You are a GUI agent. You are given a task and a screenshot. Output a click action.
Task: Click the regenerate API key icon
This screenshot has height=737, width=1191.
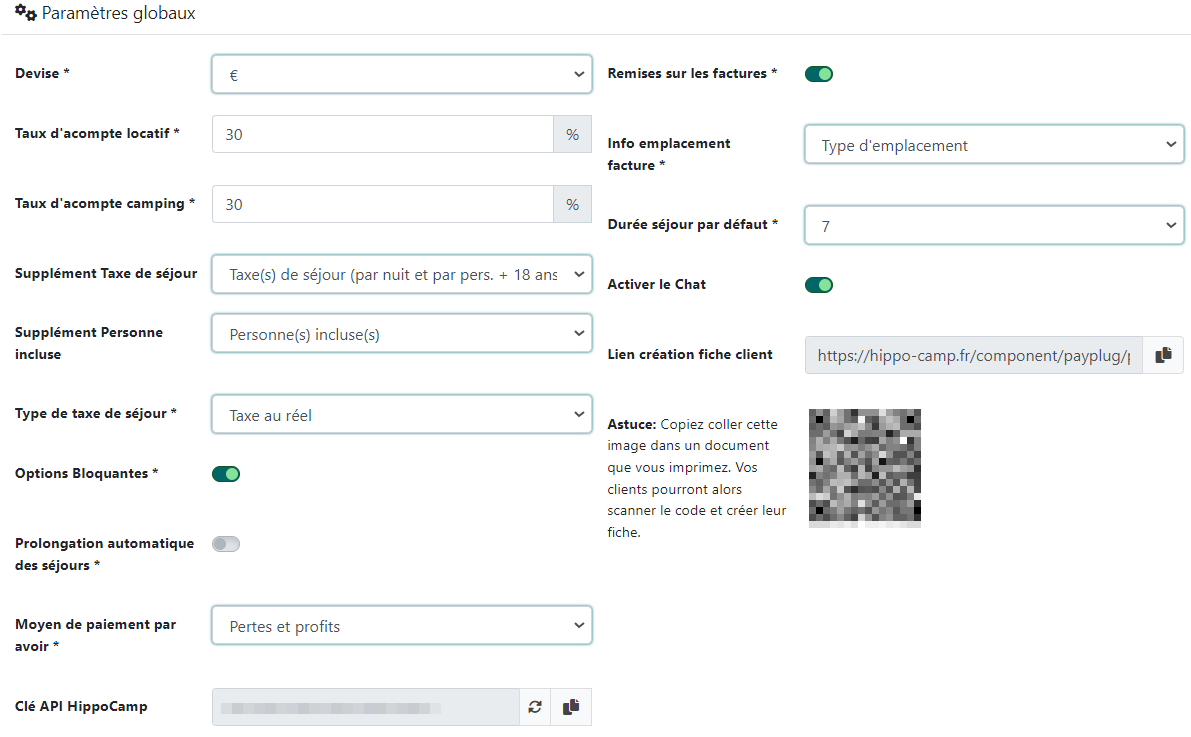535,707
